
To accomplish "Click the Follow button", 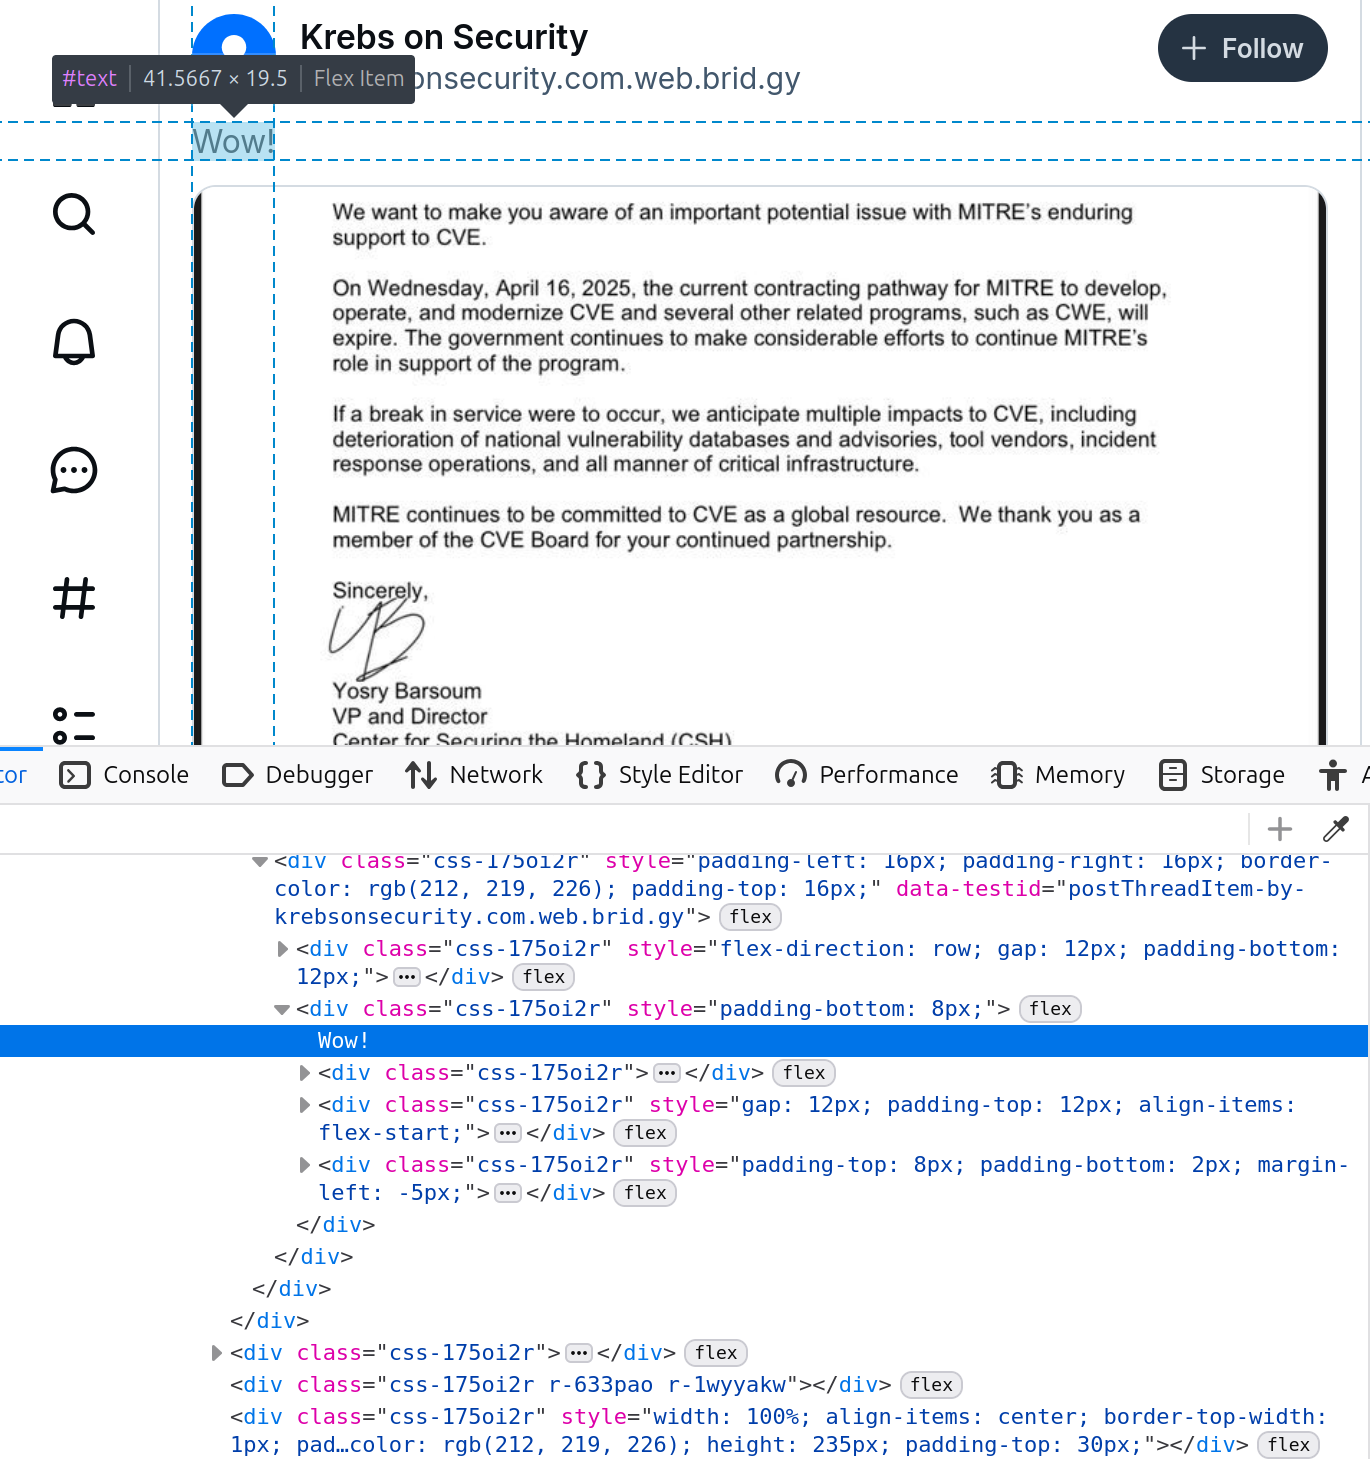I will tap(1242, 47).
